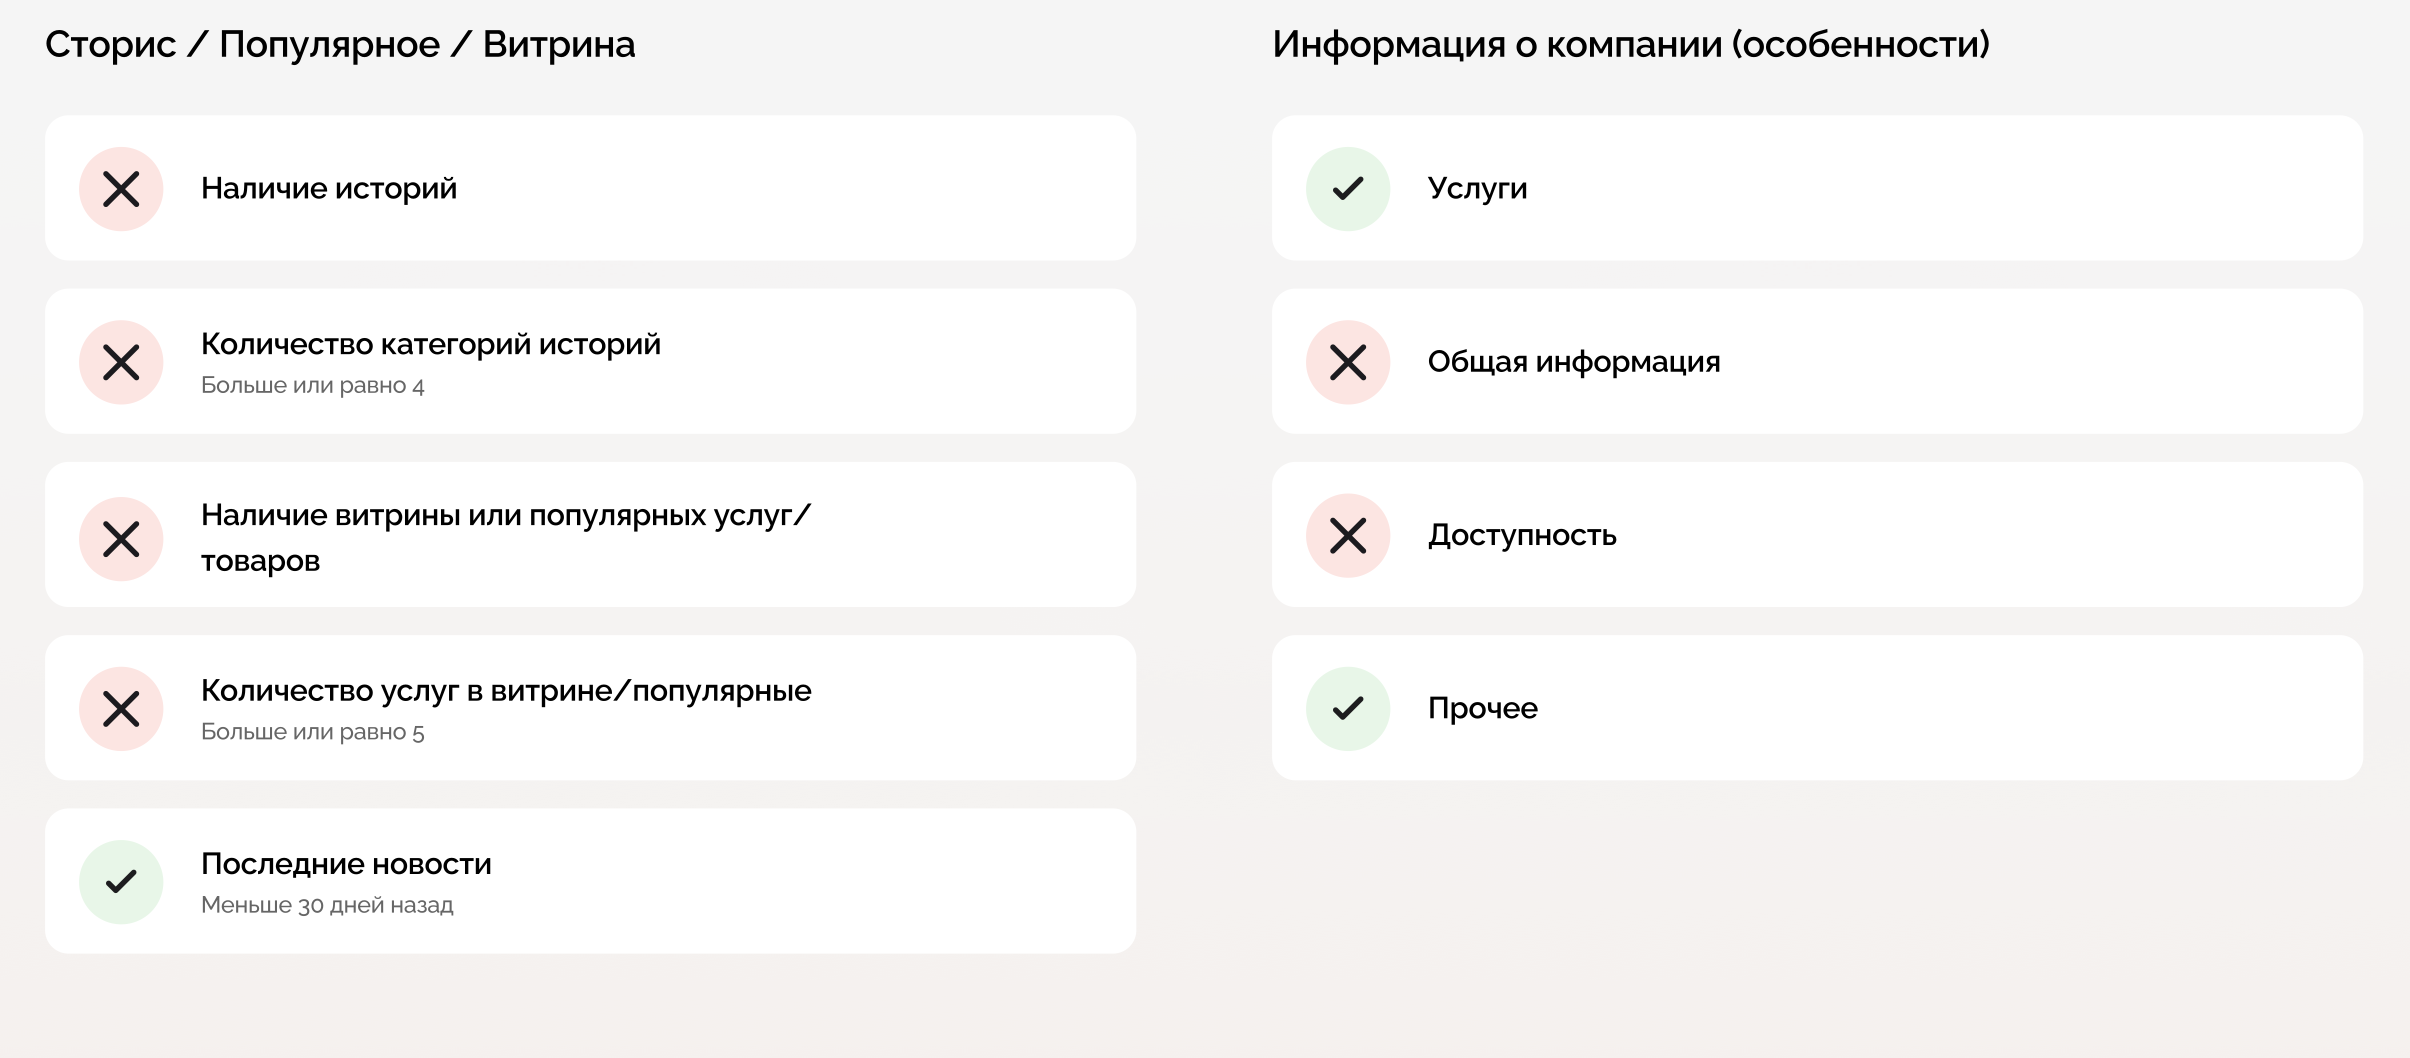Click the red cross icon beside Наличие историй
This screenshot has width=2410, height=1058.
121,189
